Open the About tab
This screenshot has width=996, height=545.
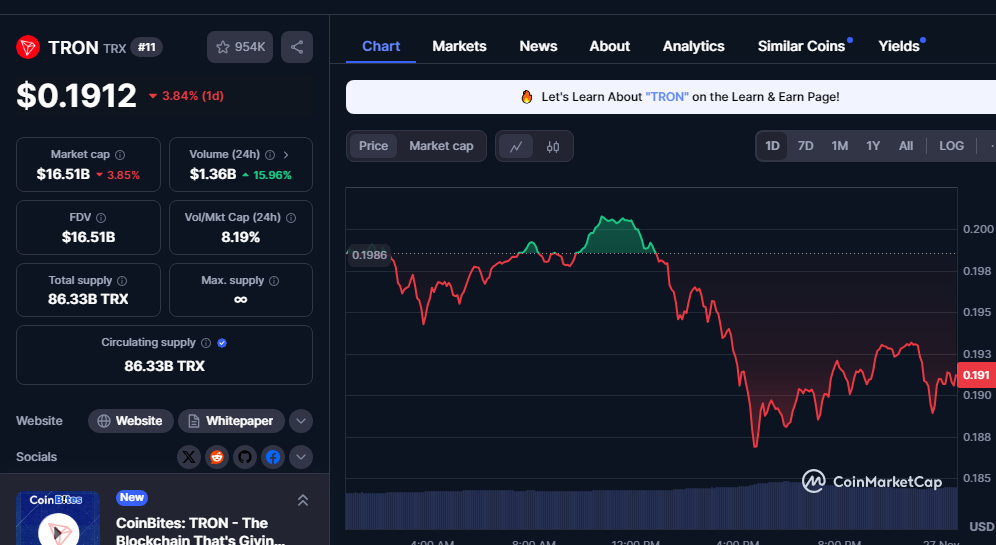coord(610,46)
